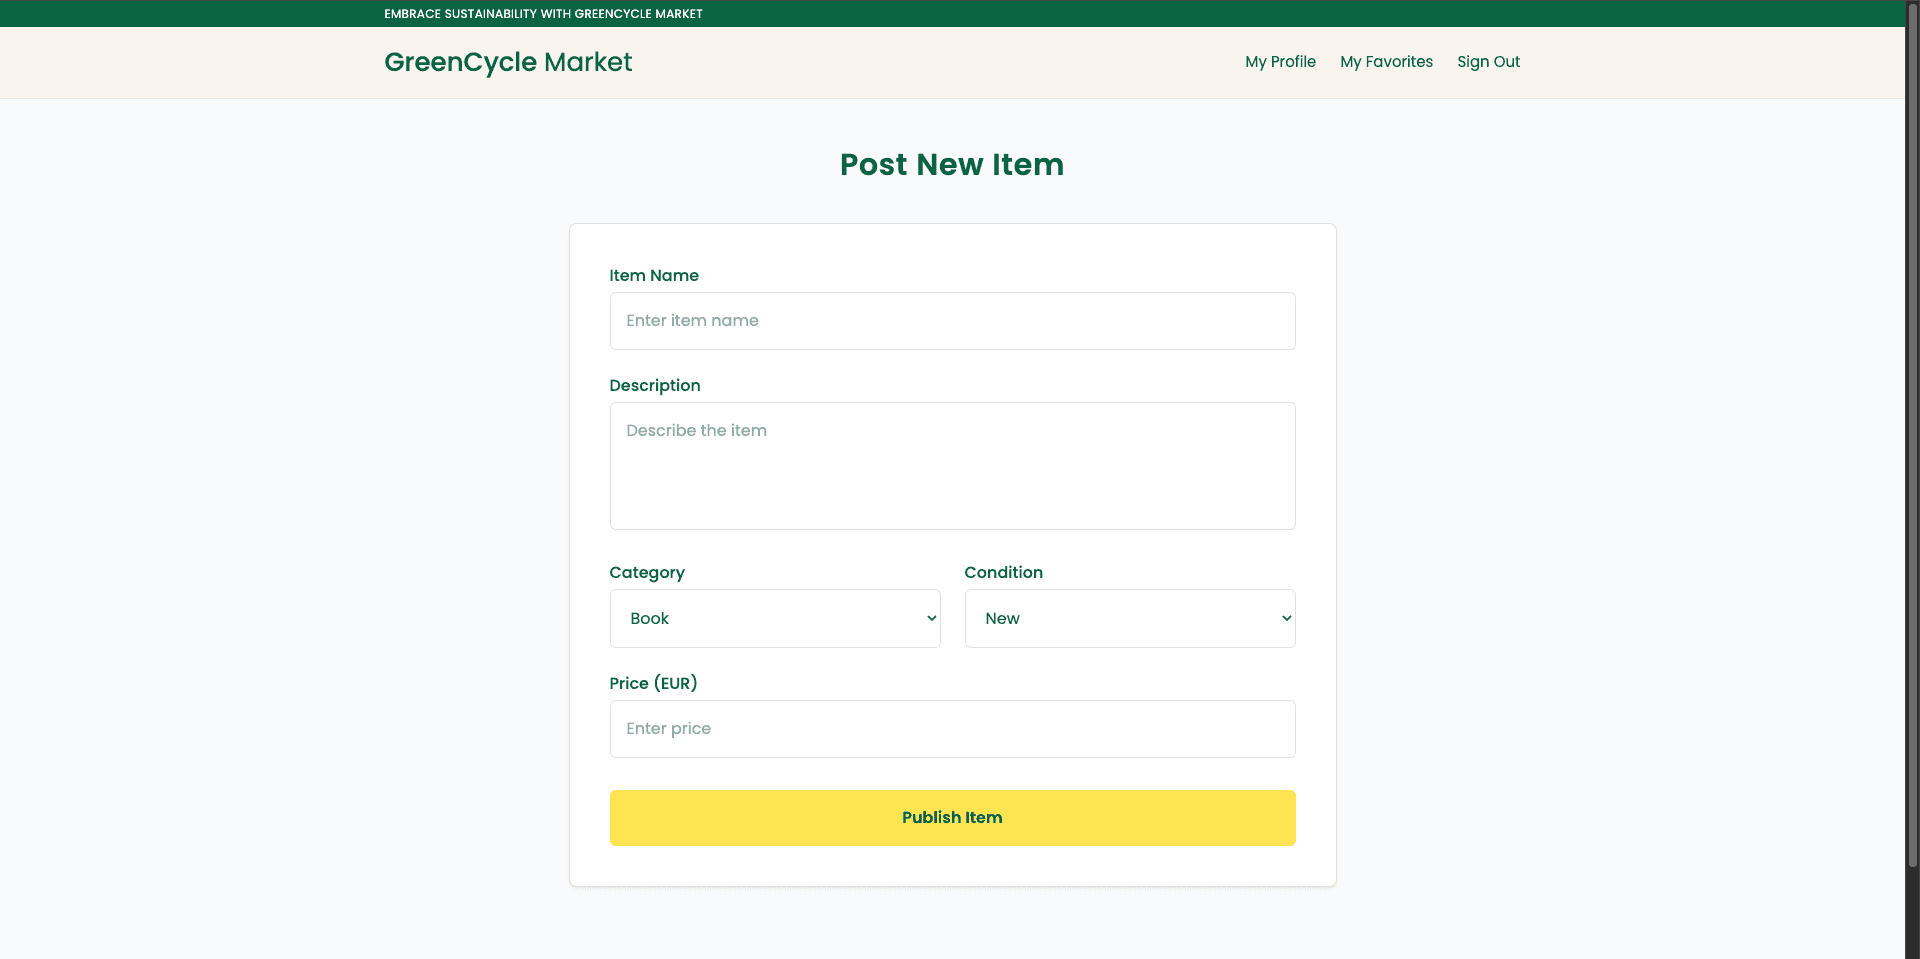Select the yellow Publish Item bar
The width and height of the screenshot is (1920, 959).
[x=951, y=817]
